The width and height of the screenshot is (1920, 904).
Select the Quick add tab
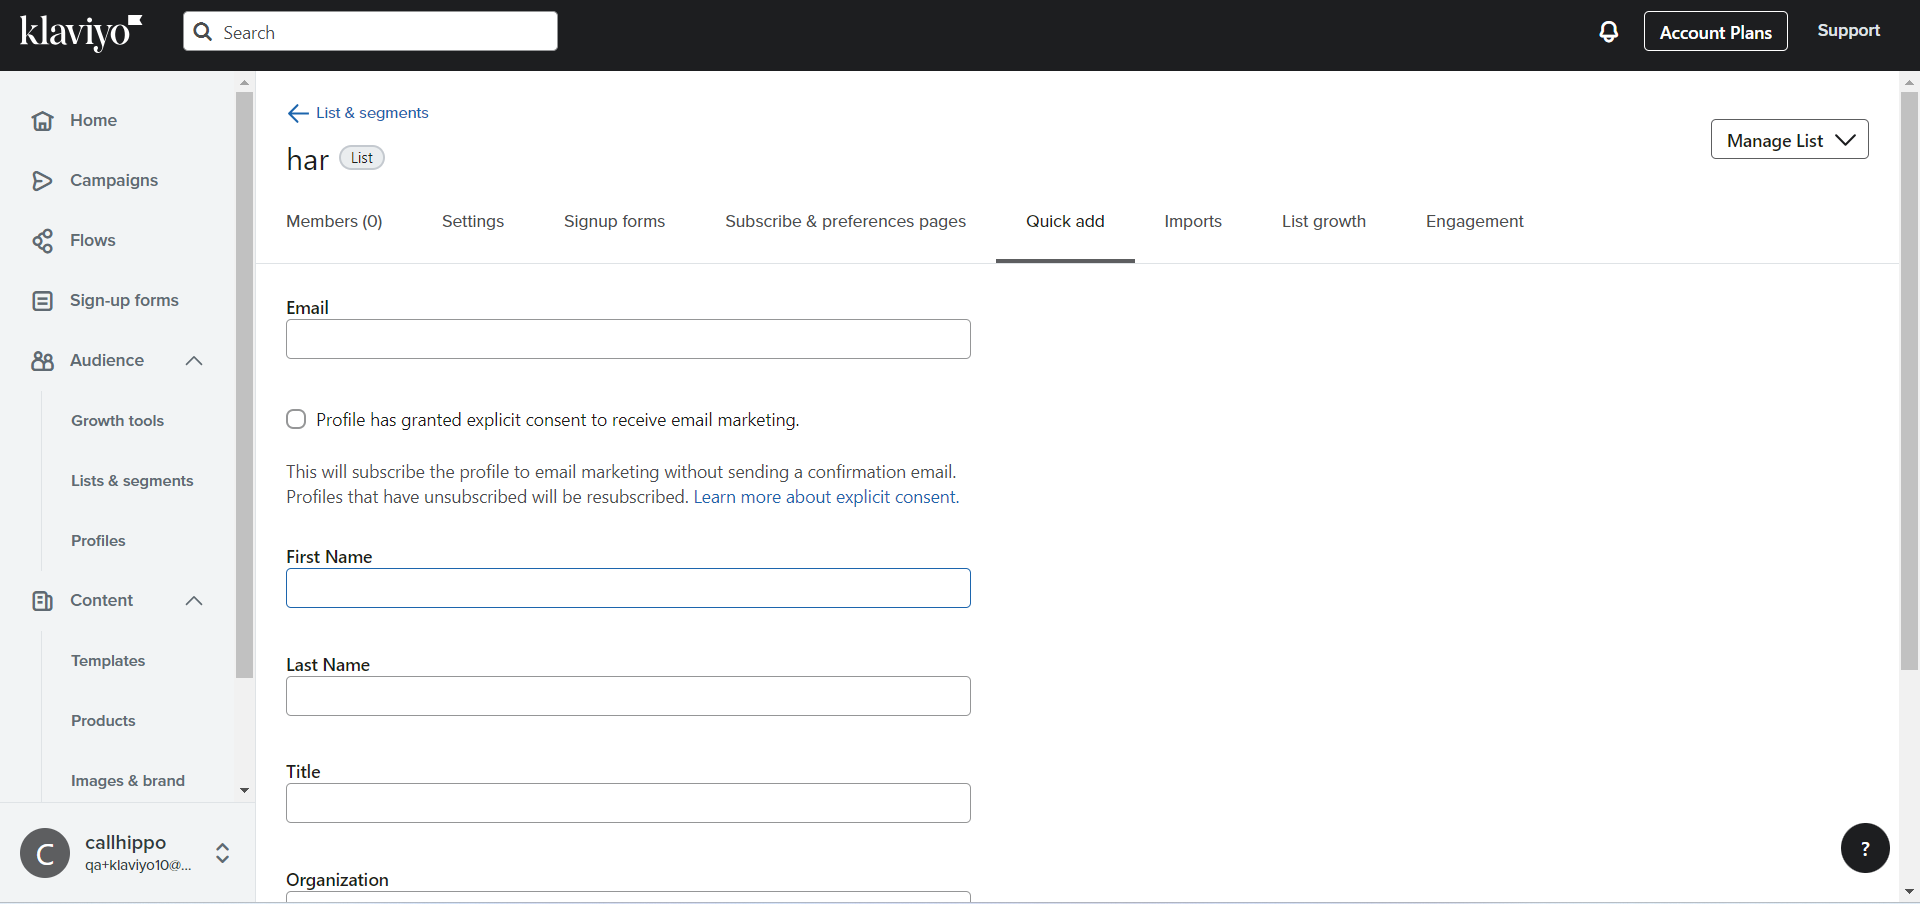coord(1065,221)
